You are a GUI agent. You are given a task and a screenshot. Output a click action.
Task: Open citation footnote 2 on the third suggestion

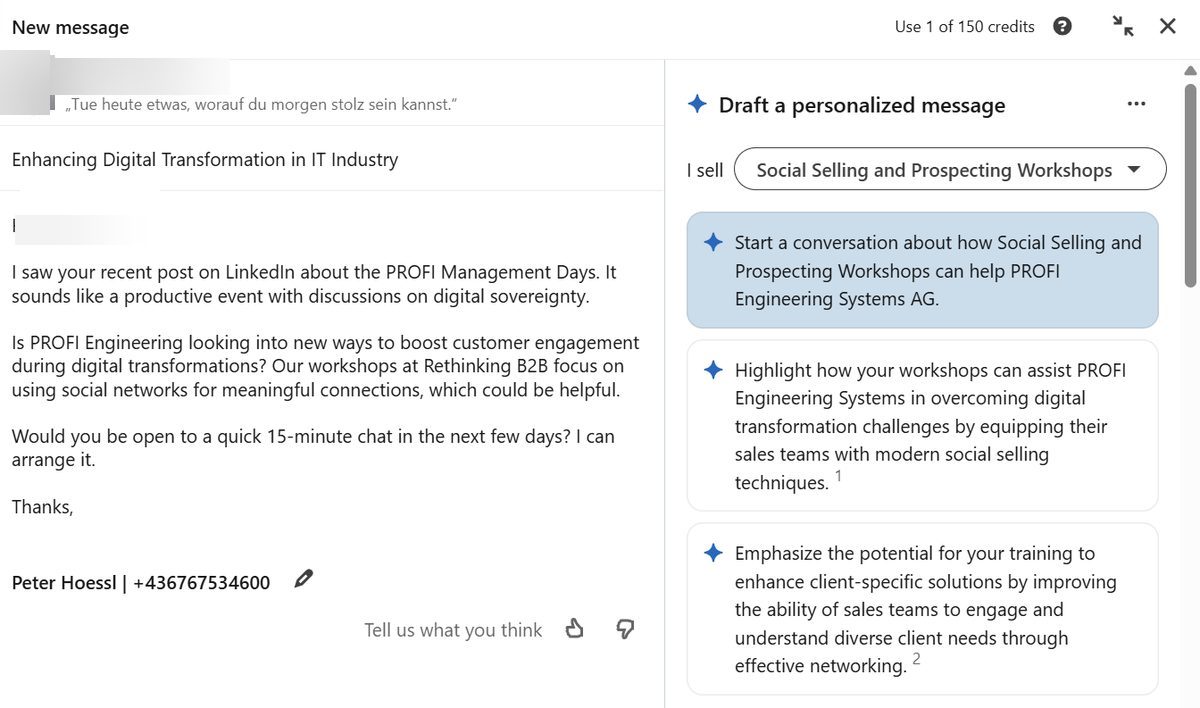(x=916, y=658)
